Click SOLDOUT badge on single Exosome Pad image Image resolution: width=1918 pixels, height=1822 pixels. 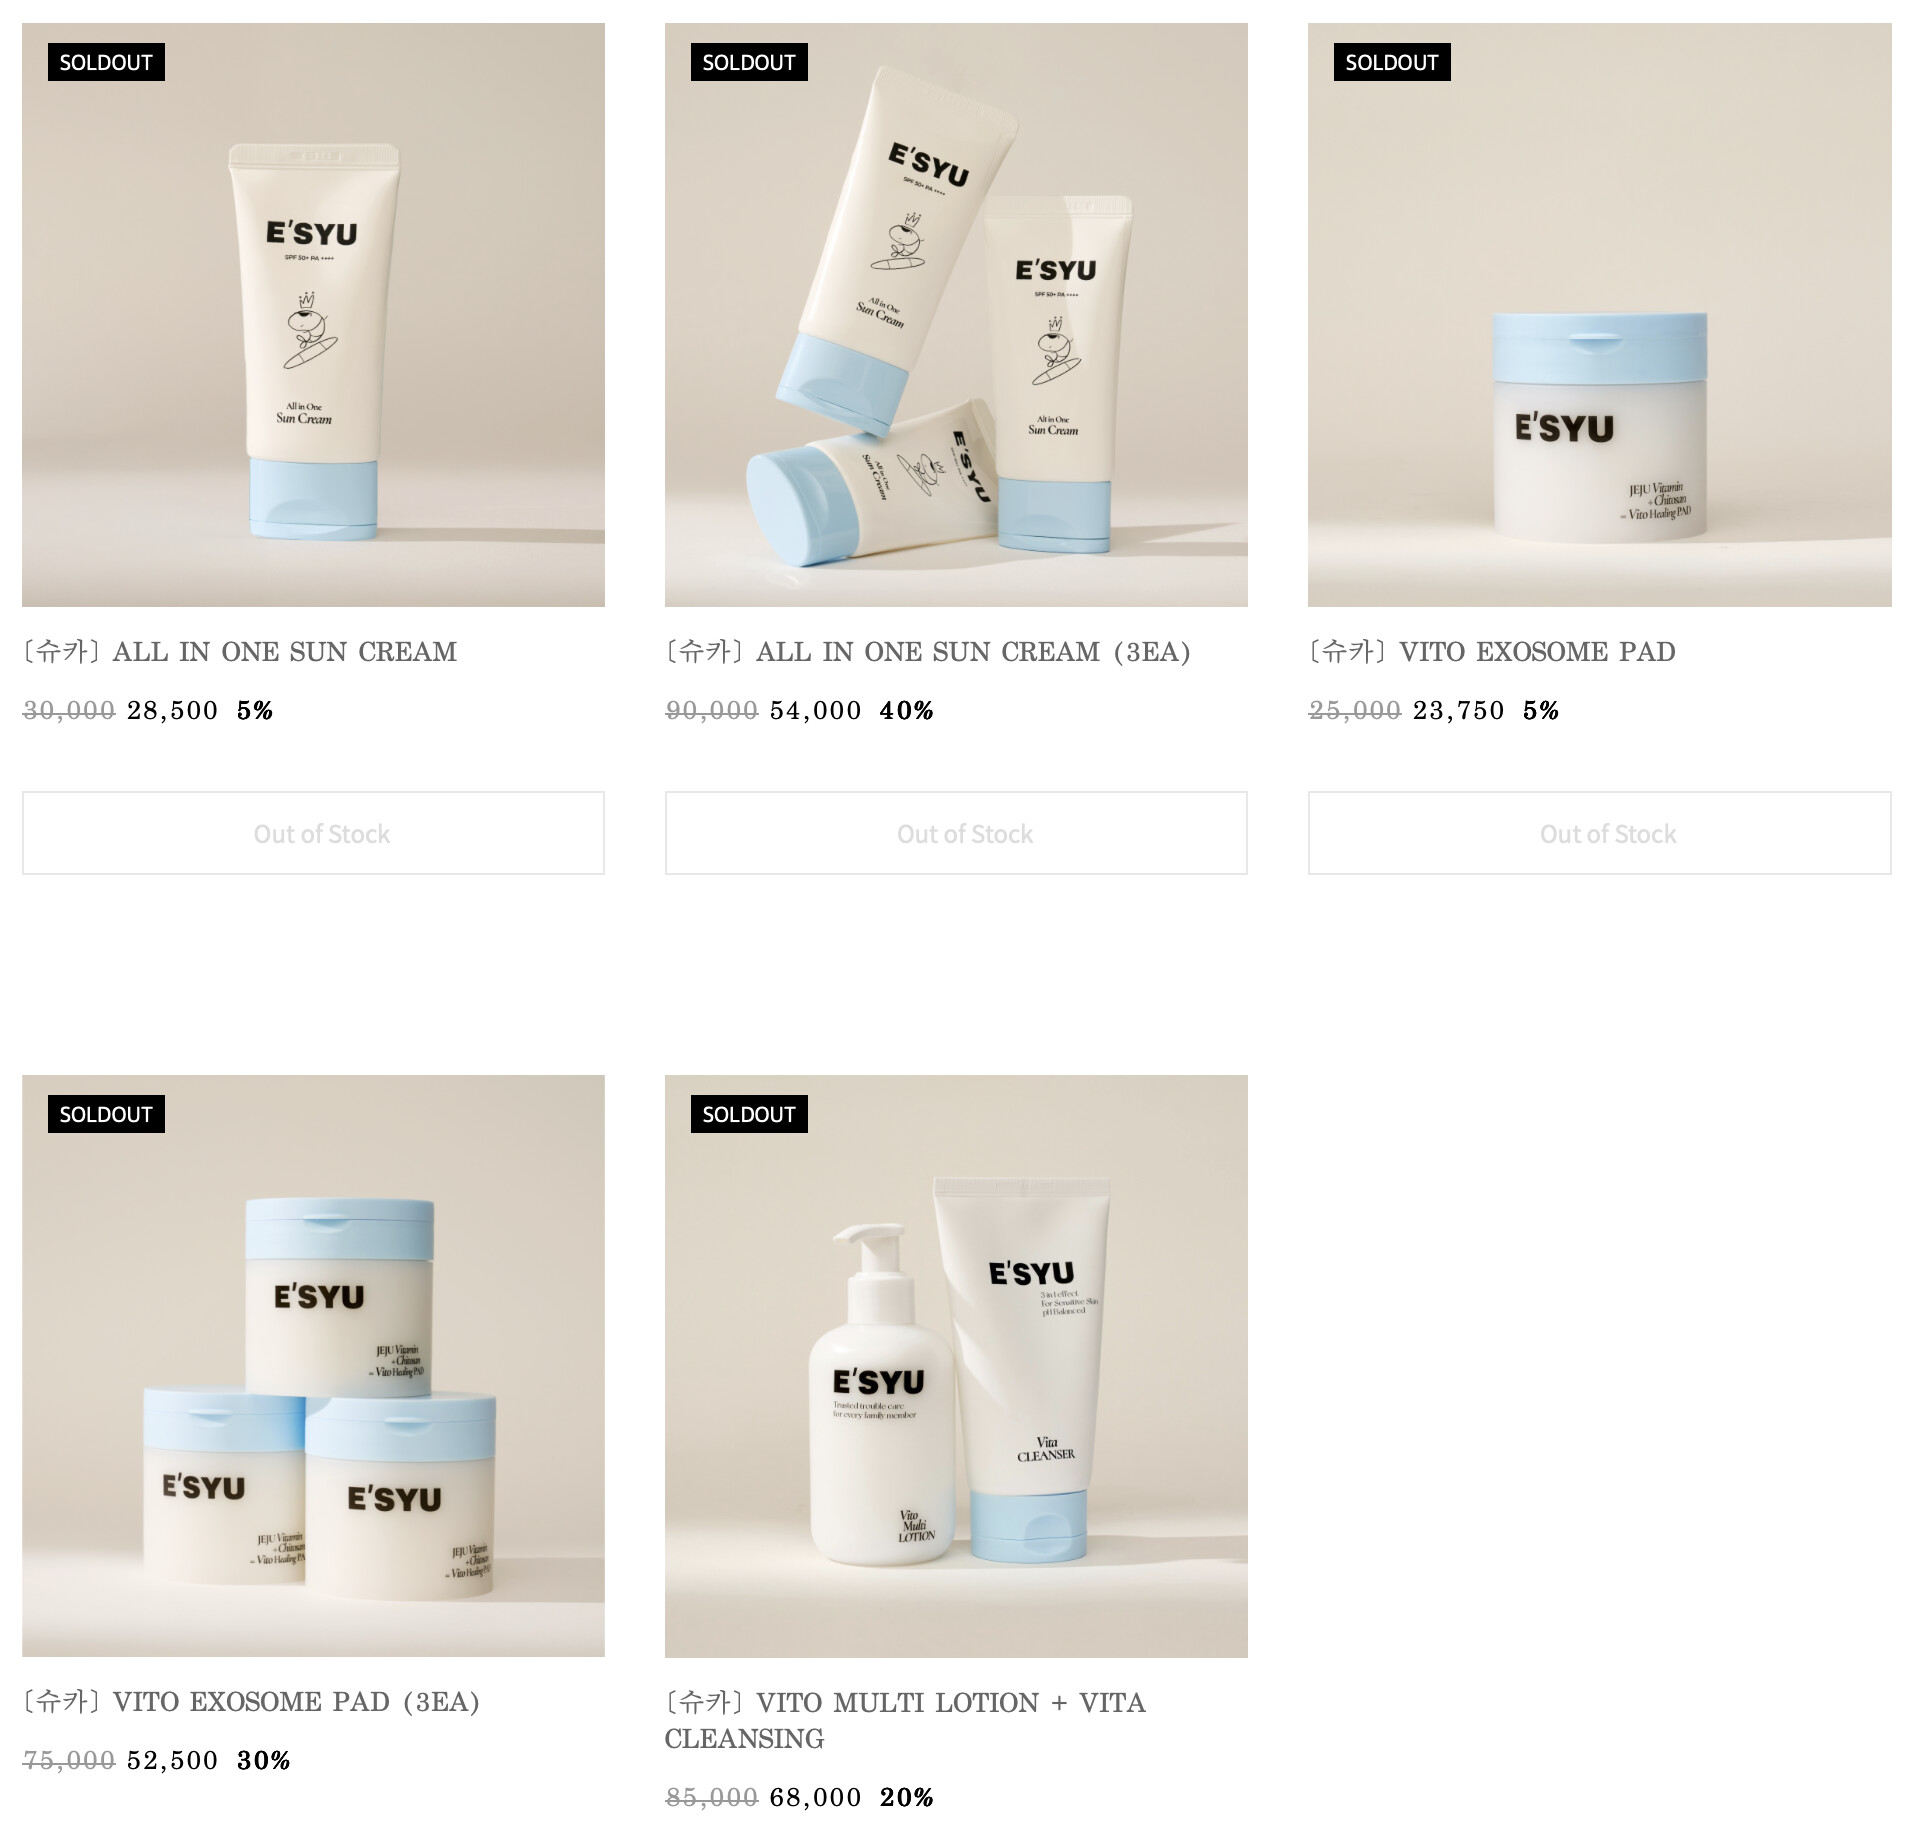[x=1392, y=62]
